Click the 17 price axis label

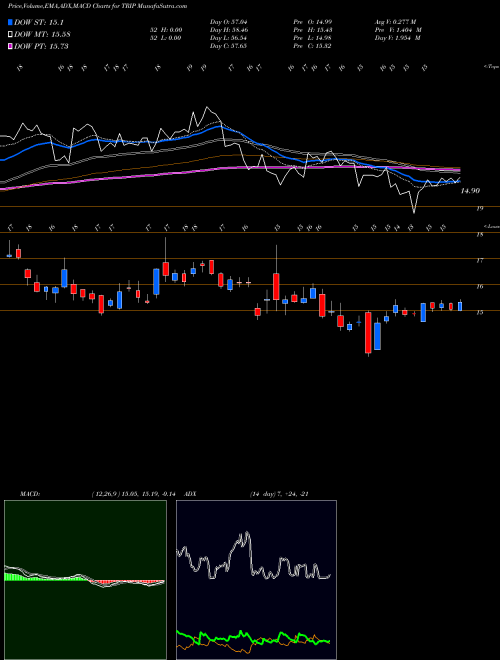479,261
